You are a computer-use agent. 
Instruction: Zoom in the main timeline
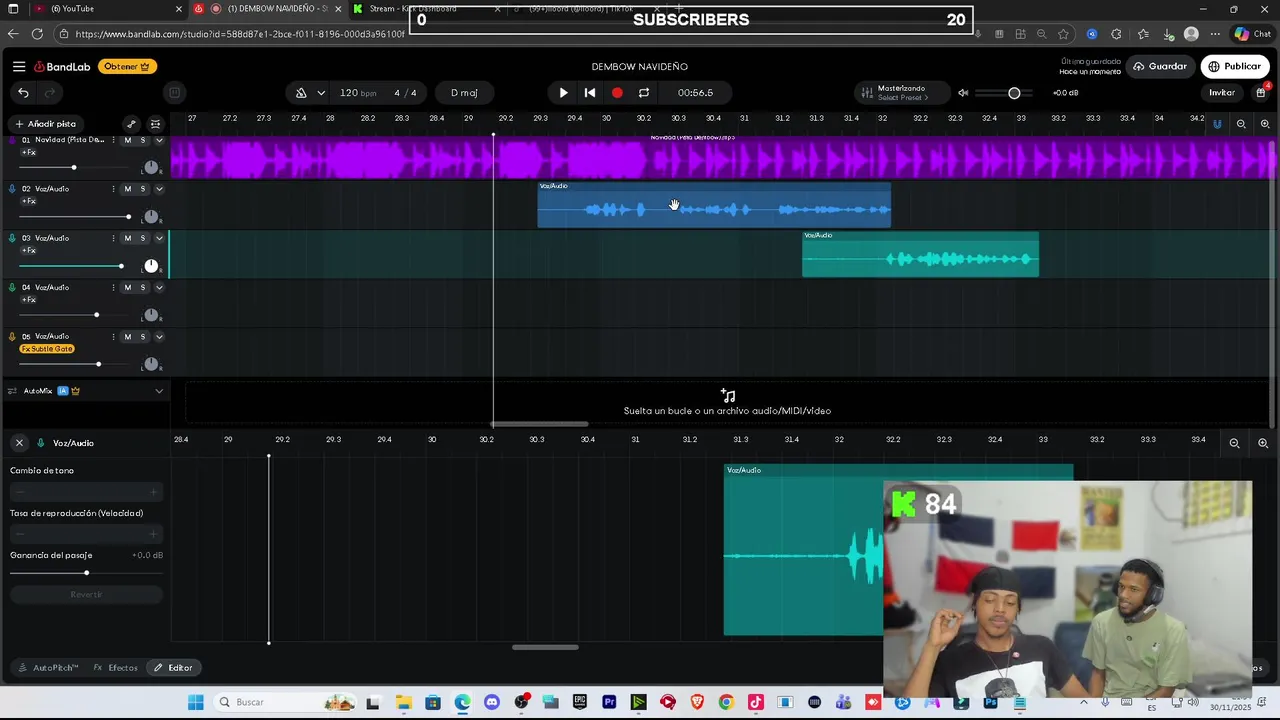click(1265, 124)
